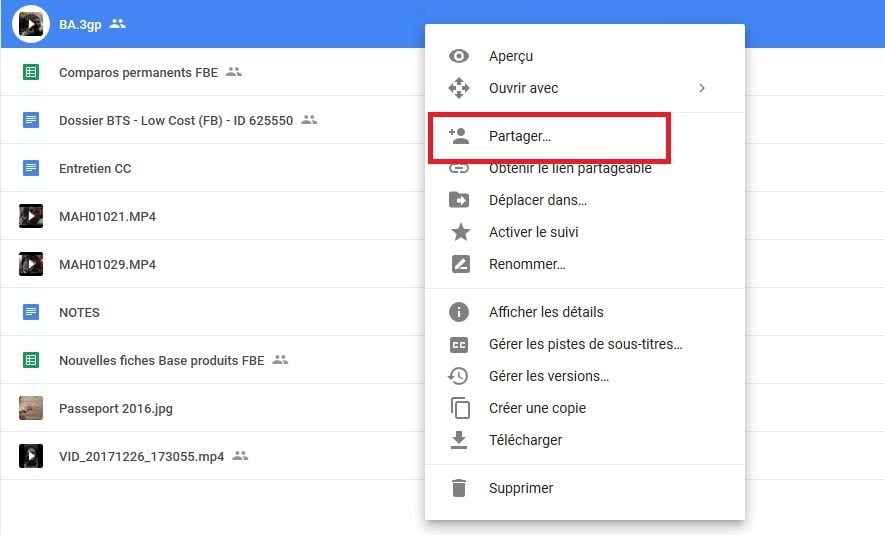Click the Docs icon of Dossier BTS file
This screenshot has width=885, height=535.
(31, 120)
